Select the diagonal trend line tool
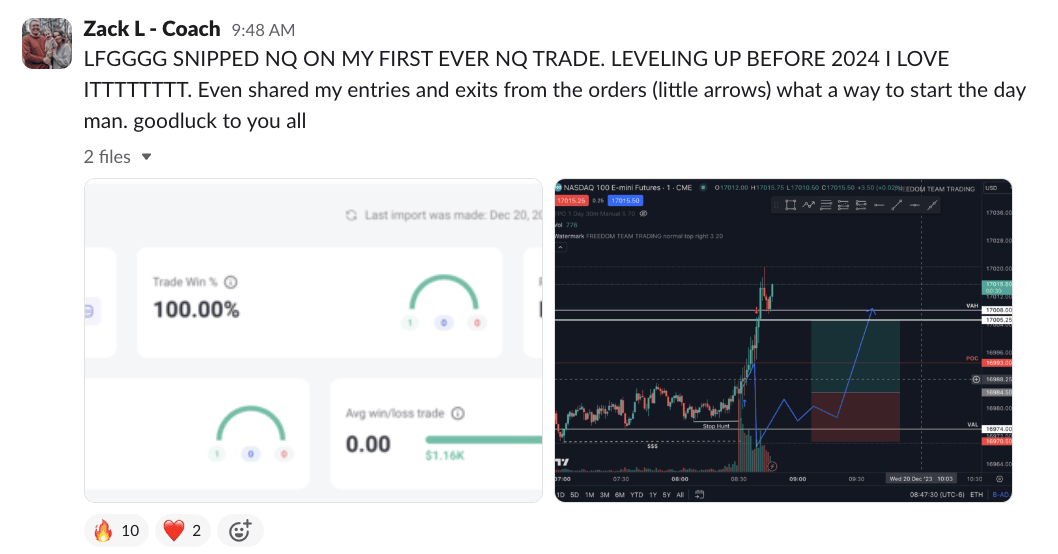Image resolution: width=1058 pixels, height=554 pixels. 897,205
